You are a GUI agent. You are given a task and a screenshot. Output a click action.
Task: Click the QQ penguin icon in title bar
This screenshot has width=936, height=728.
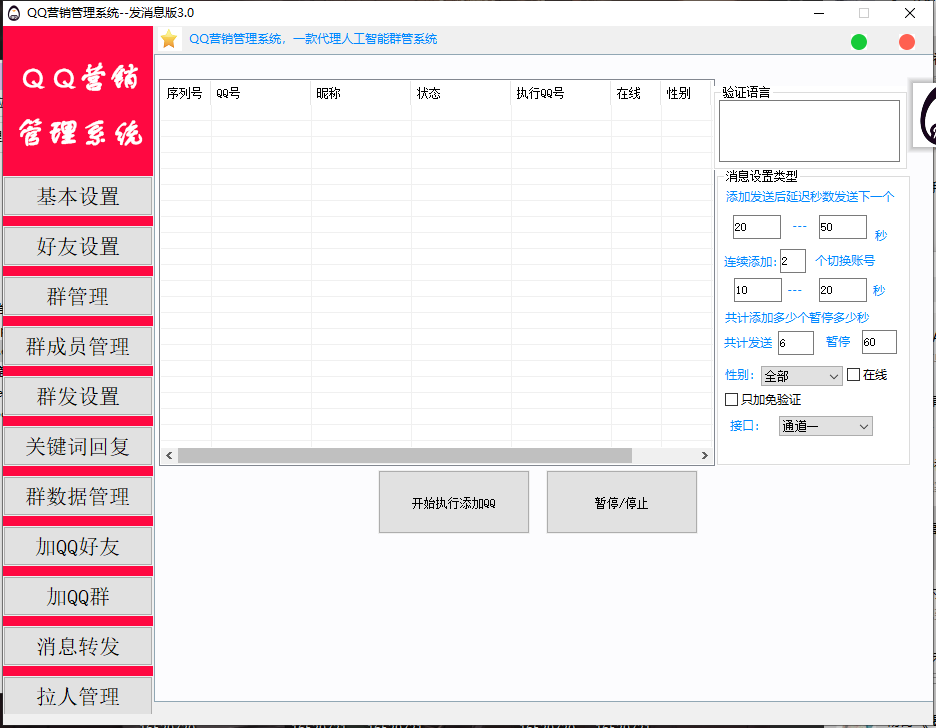pos(14,13)
